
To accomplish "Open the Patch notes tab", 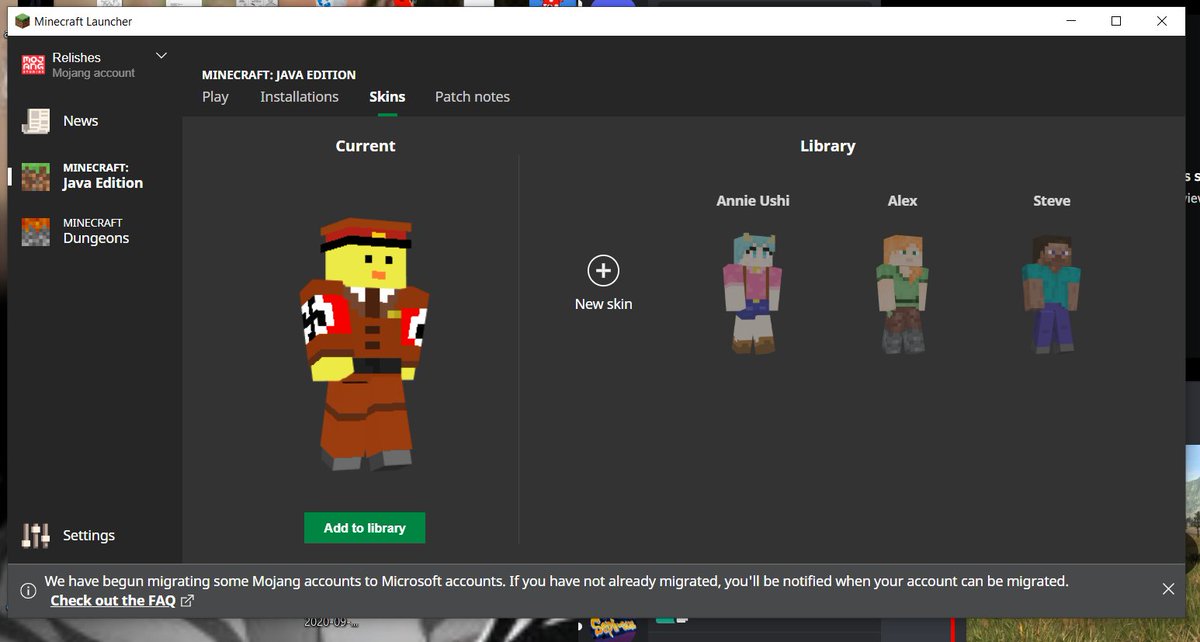I will [x=472, y=97].
